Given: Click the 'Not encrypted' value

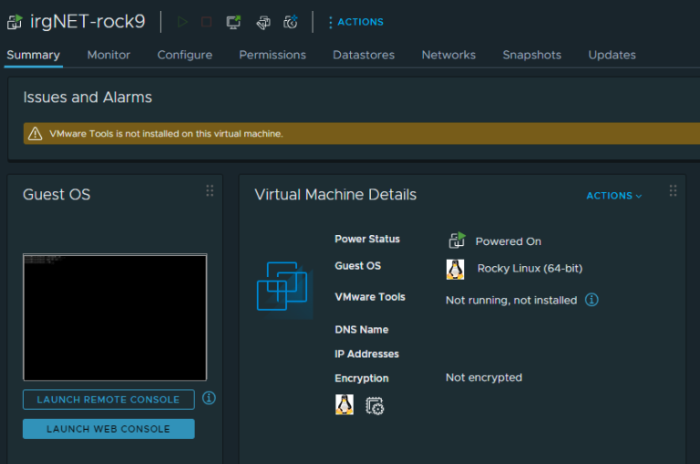Looking at the screenshot, I should pyautogui.click(x=484, y=378).
